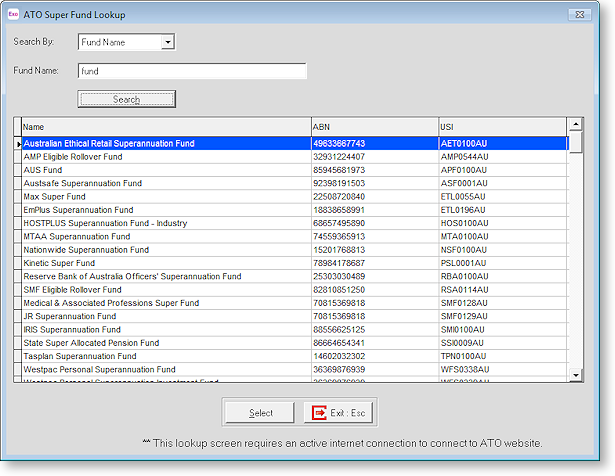Click the Select button
615x476 pixels.
pyautogui.click(x=260, y=412)
